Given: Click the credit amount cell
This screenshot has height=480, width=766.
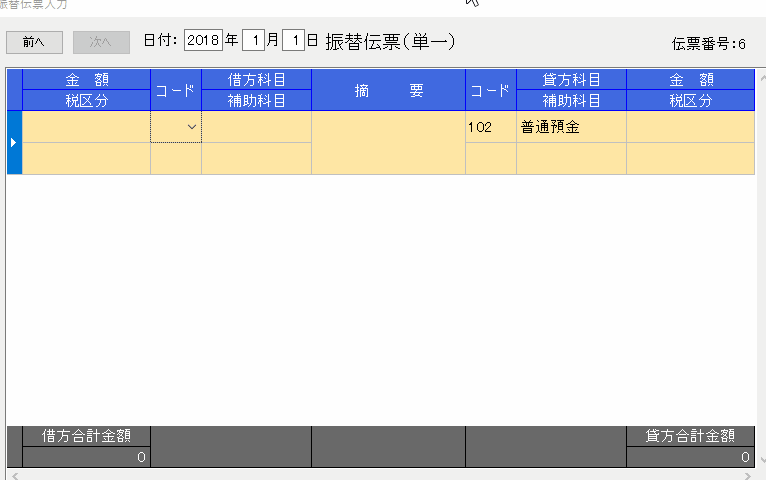Looking at the screenshot, I should 690,127.
